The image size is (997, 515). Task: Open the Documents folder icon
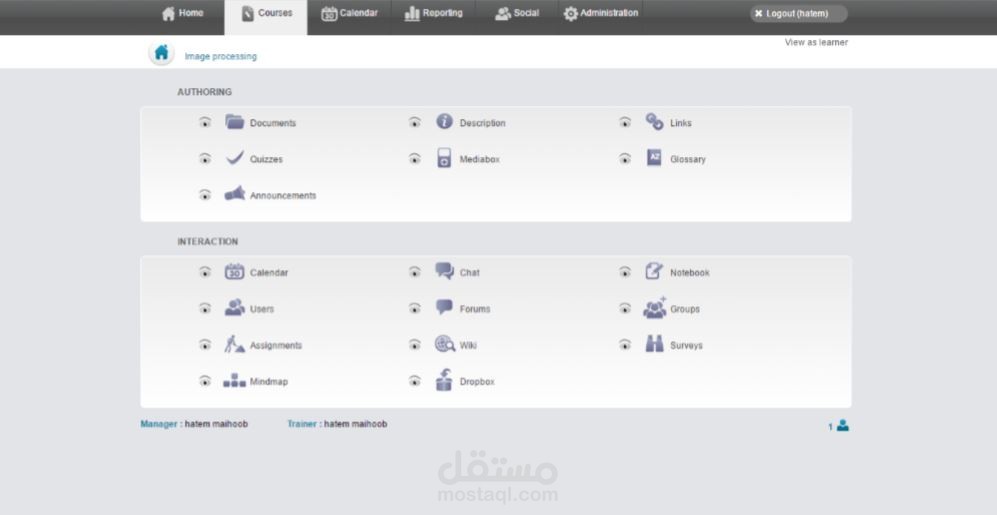click(235, 122)
